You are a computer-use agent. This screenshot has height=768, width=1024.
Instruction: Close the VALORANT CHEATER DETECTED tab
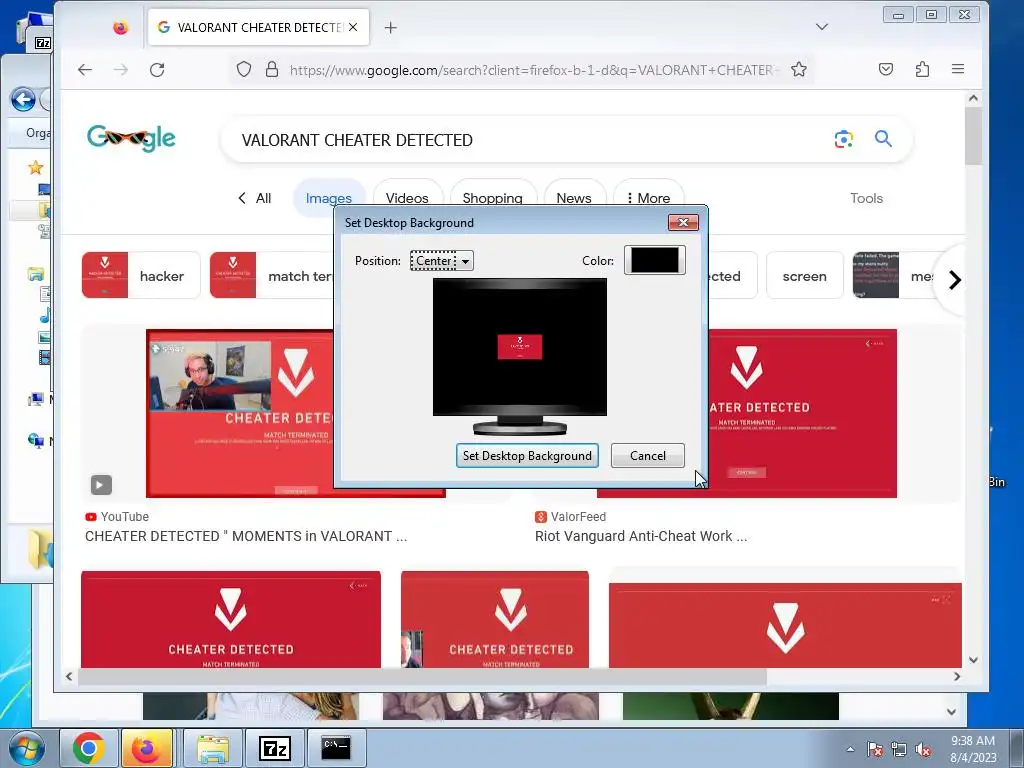click(x=353, y=27)
